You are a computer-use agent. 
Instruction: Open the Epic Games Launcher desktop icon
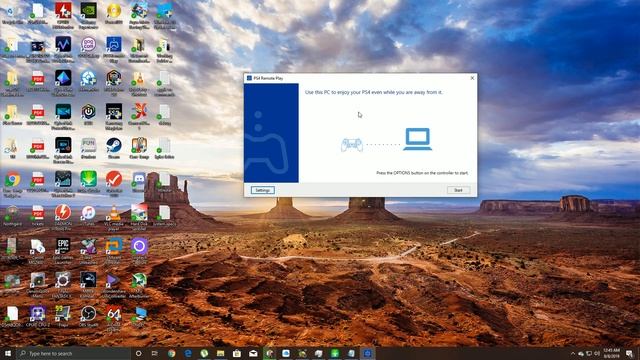point(63,251)
